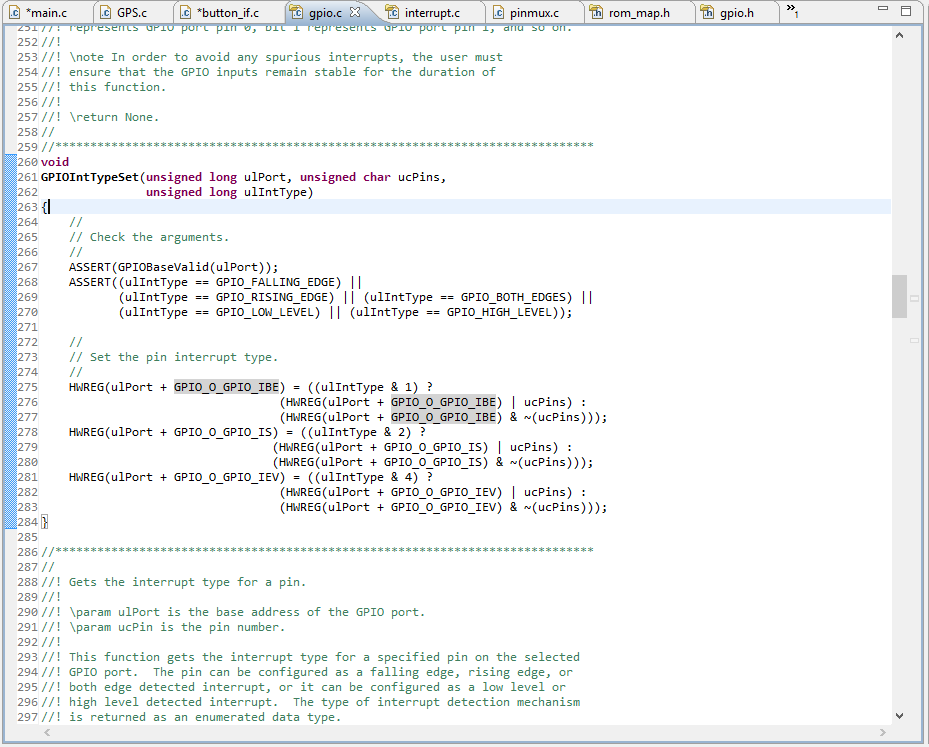The image size is (929, 747).
Task: Click GPIOBaseValid in the ASSERT on line 267
Action: (x=163, y=267)
